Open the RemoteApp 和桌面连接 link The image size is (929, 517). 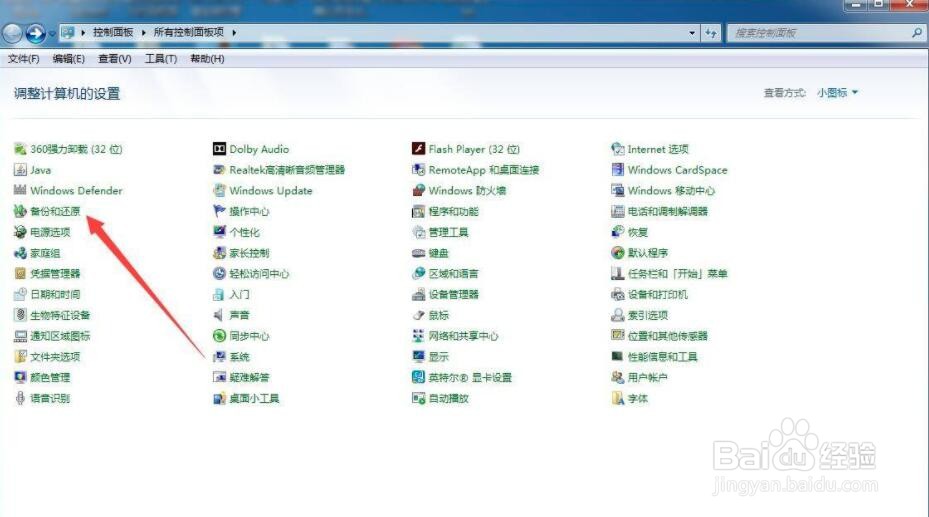click(x=484, y=170)
